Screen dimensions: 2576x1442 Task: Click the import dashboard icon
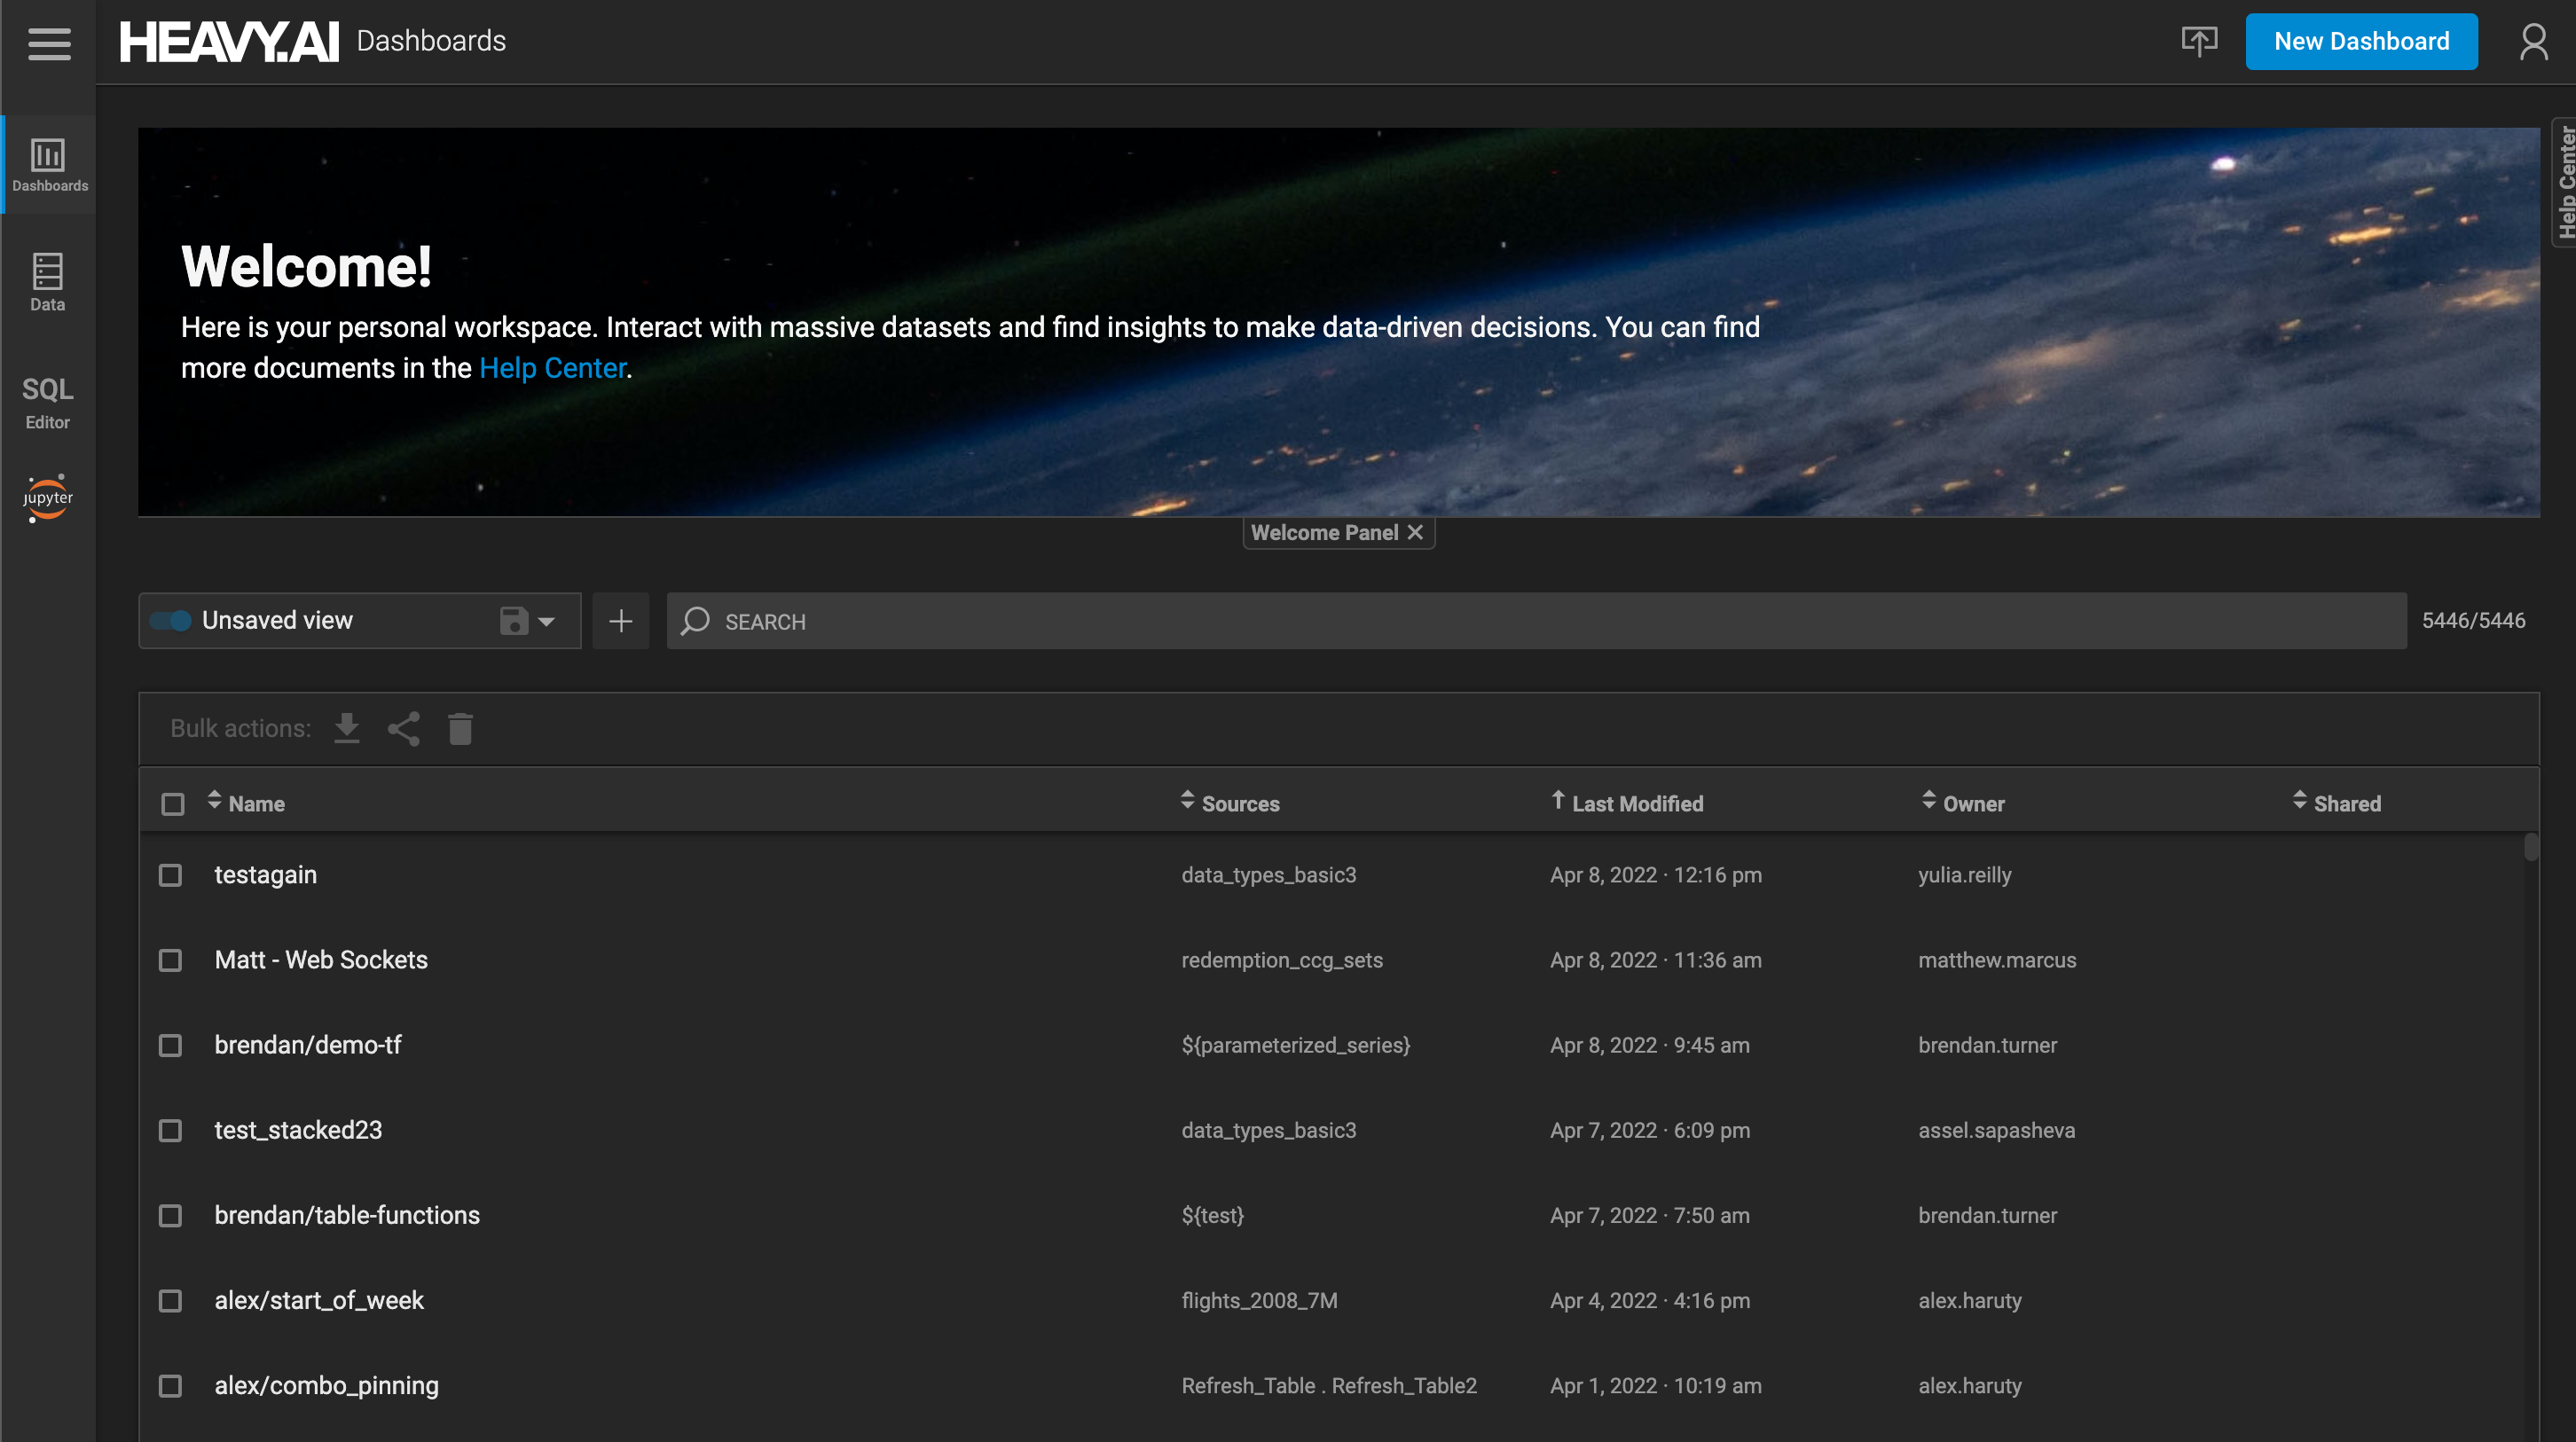pyautogui.click(x=2198, y=41)
